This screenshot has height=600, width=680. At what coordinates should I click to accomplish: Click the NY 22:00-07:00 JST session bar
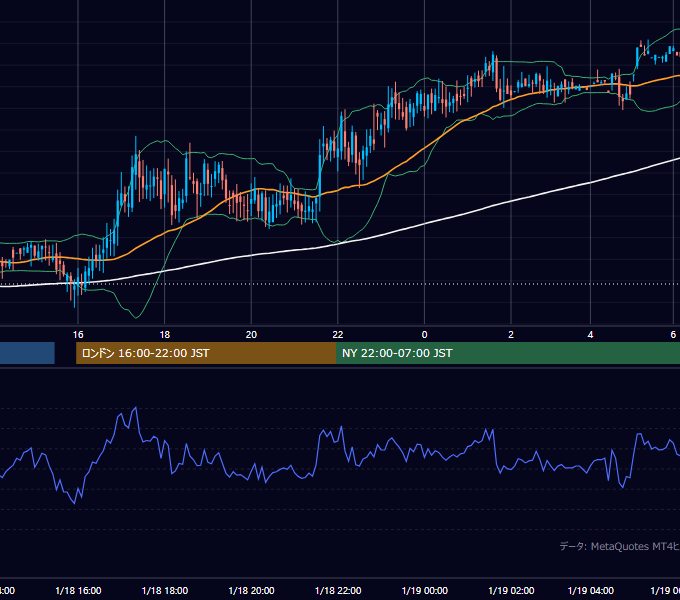[x=508, y=353]
